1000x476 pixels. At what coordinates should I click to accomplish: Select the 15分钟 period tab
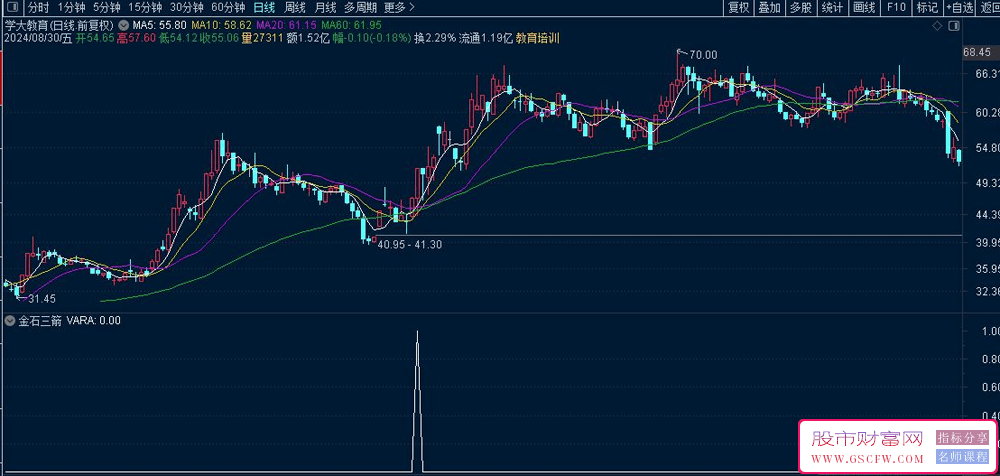(144, 8)
